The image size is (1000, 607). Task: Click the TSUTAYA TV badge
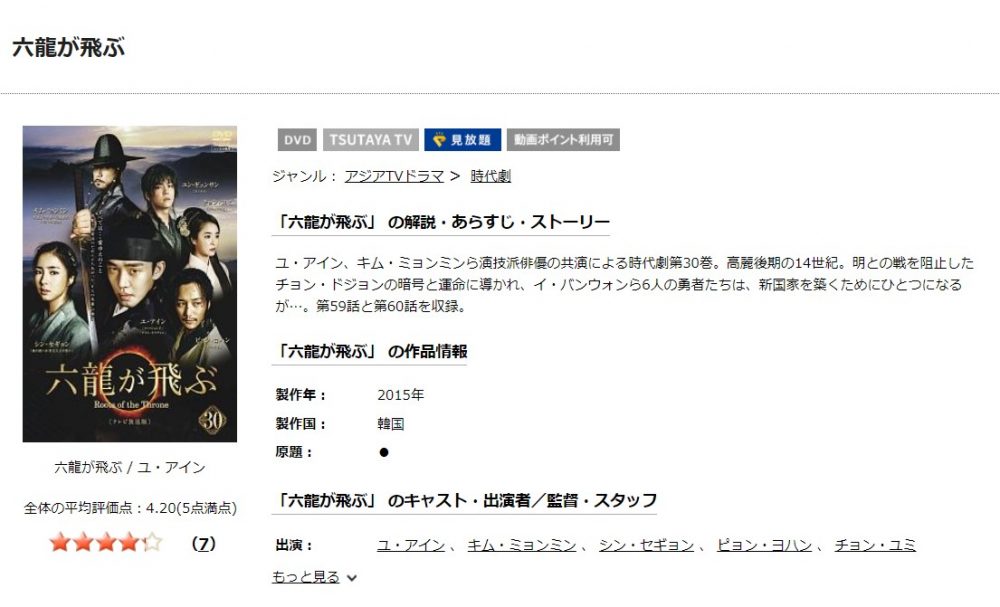371,140
